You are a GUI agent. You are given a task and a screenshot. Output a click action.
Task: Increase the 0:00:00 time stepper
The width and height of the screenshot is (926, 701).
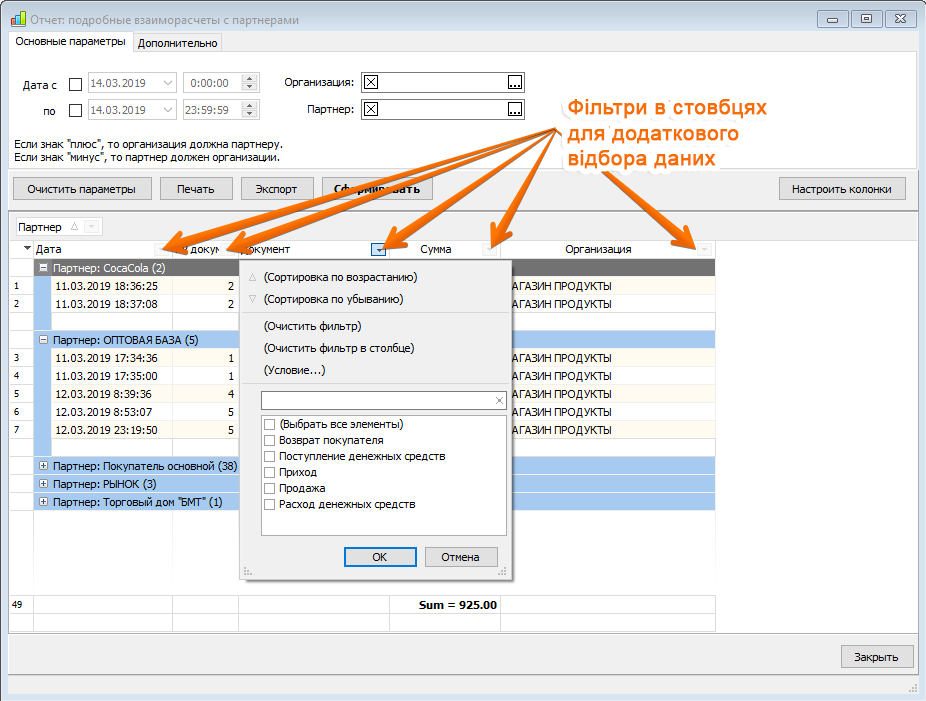point(250,79)
